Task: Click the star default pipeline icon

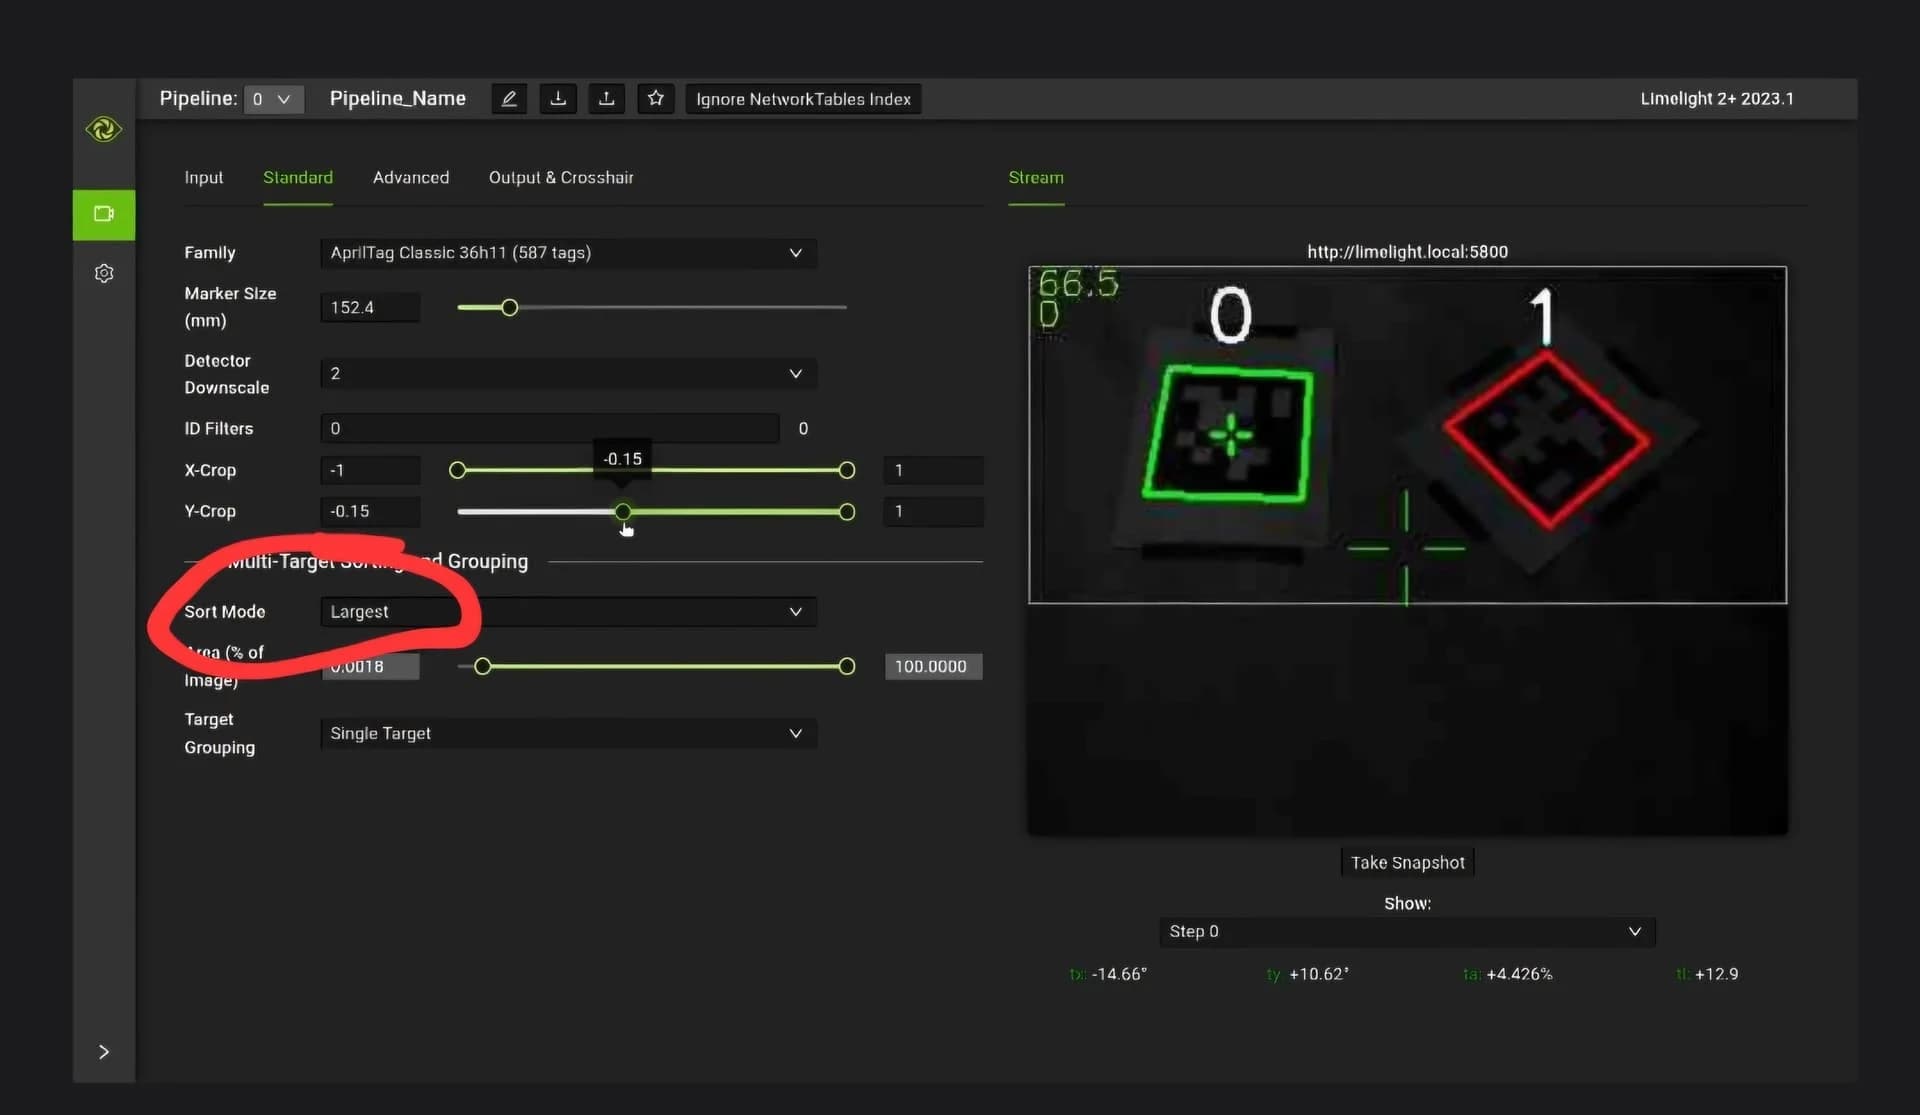Action: pyautogui.click(x=656, y=98)
